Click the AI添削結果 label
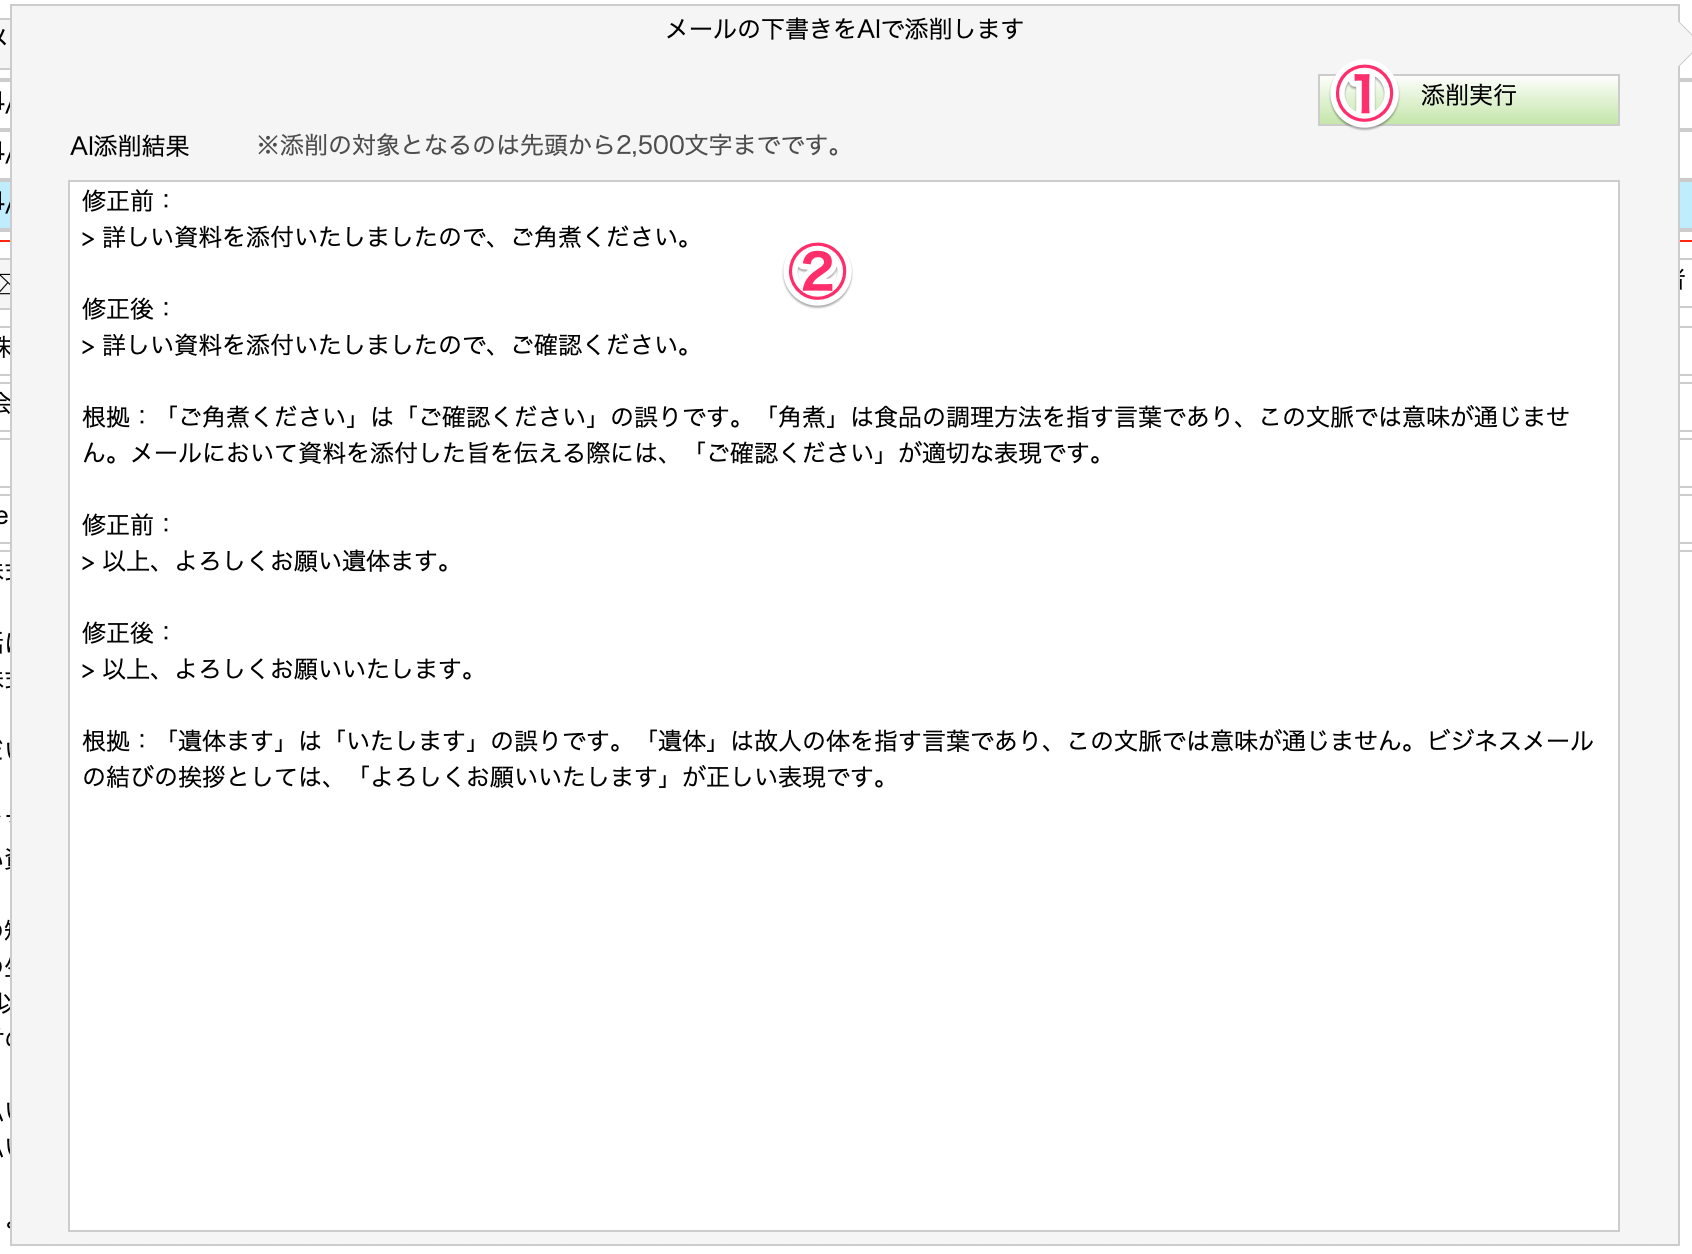The height and width of the screenshot is (1254, 1692). pyautogui.click(x=130, y=146)
